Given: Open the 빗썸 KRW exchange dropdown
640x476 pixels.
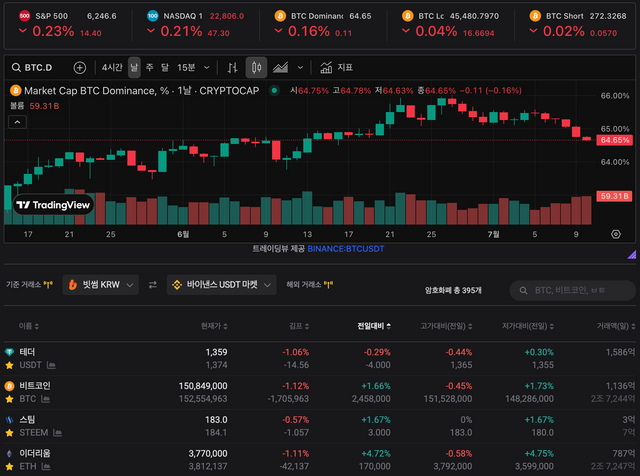Looking at the screenshot, I should (x=101, y=285).
